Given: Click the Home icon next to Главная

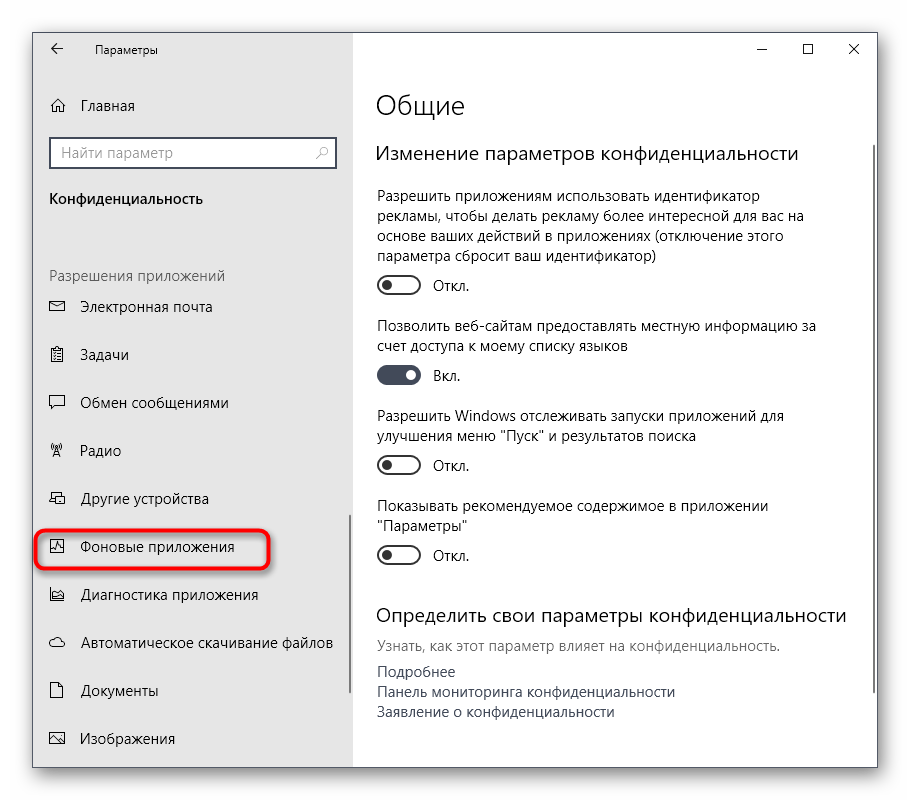Looking at the screenshot, I should (x=58, y=106).
